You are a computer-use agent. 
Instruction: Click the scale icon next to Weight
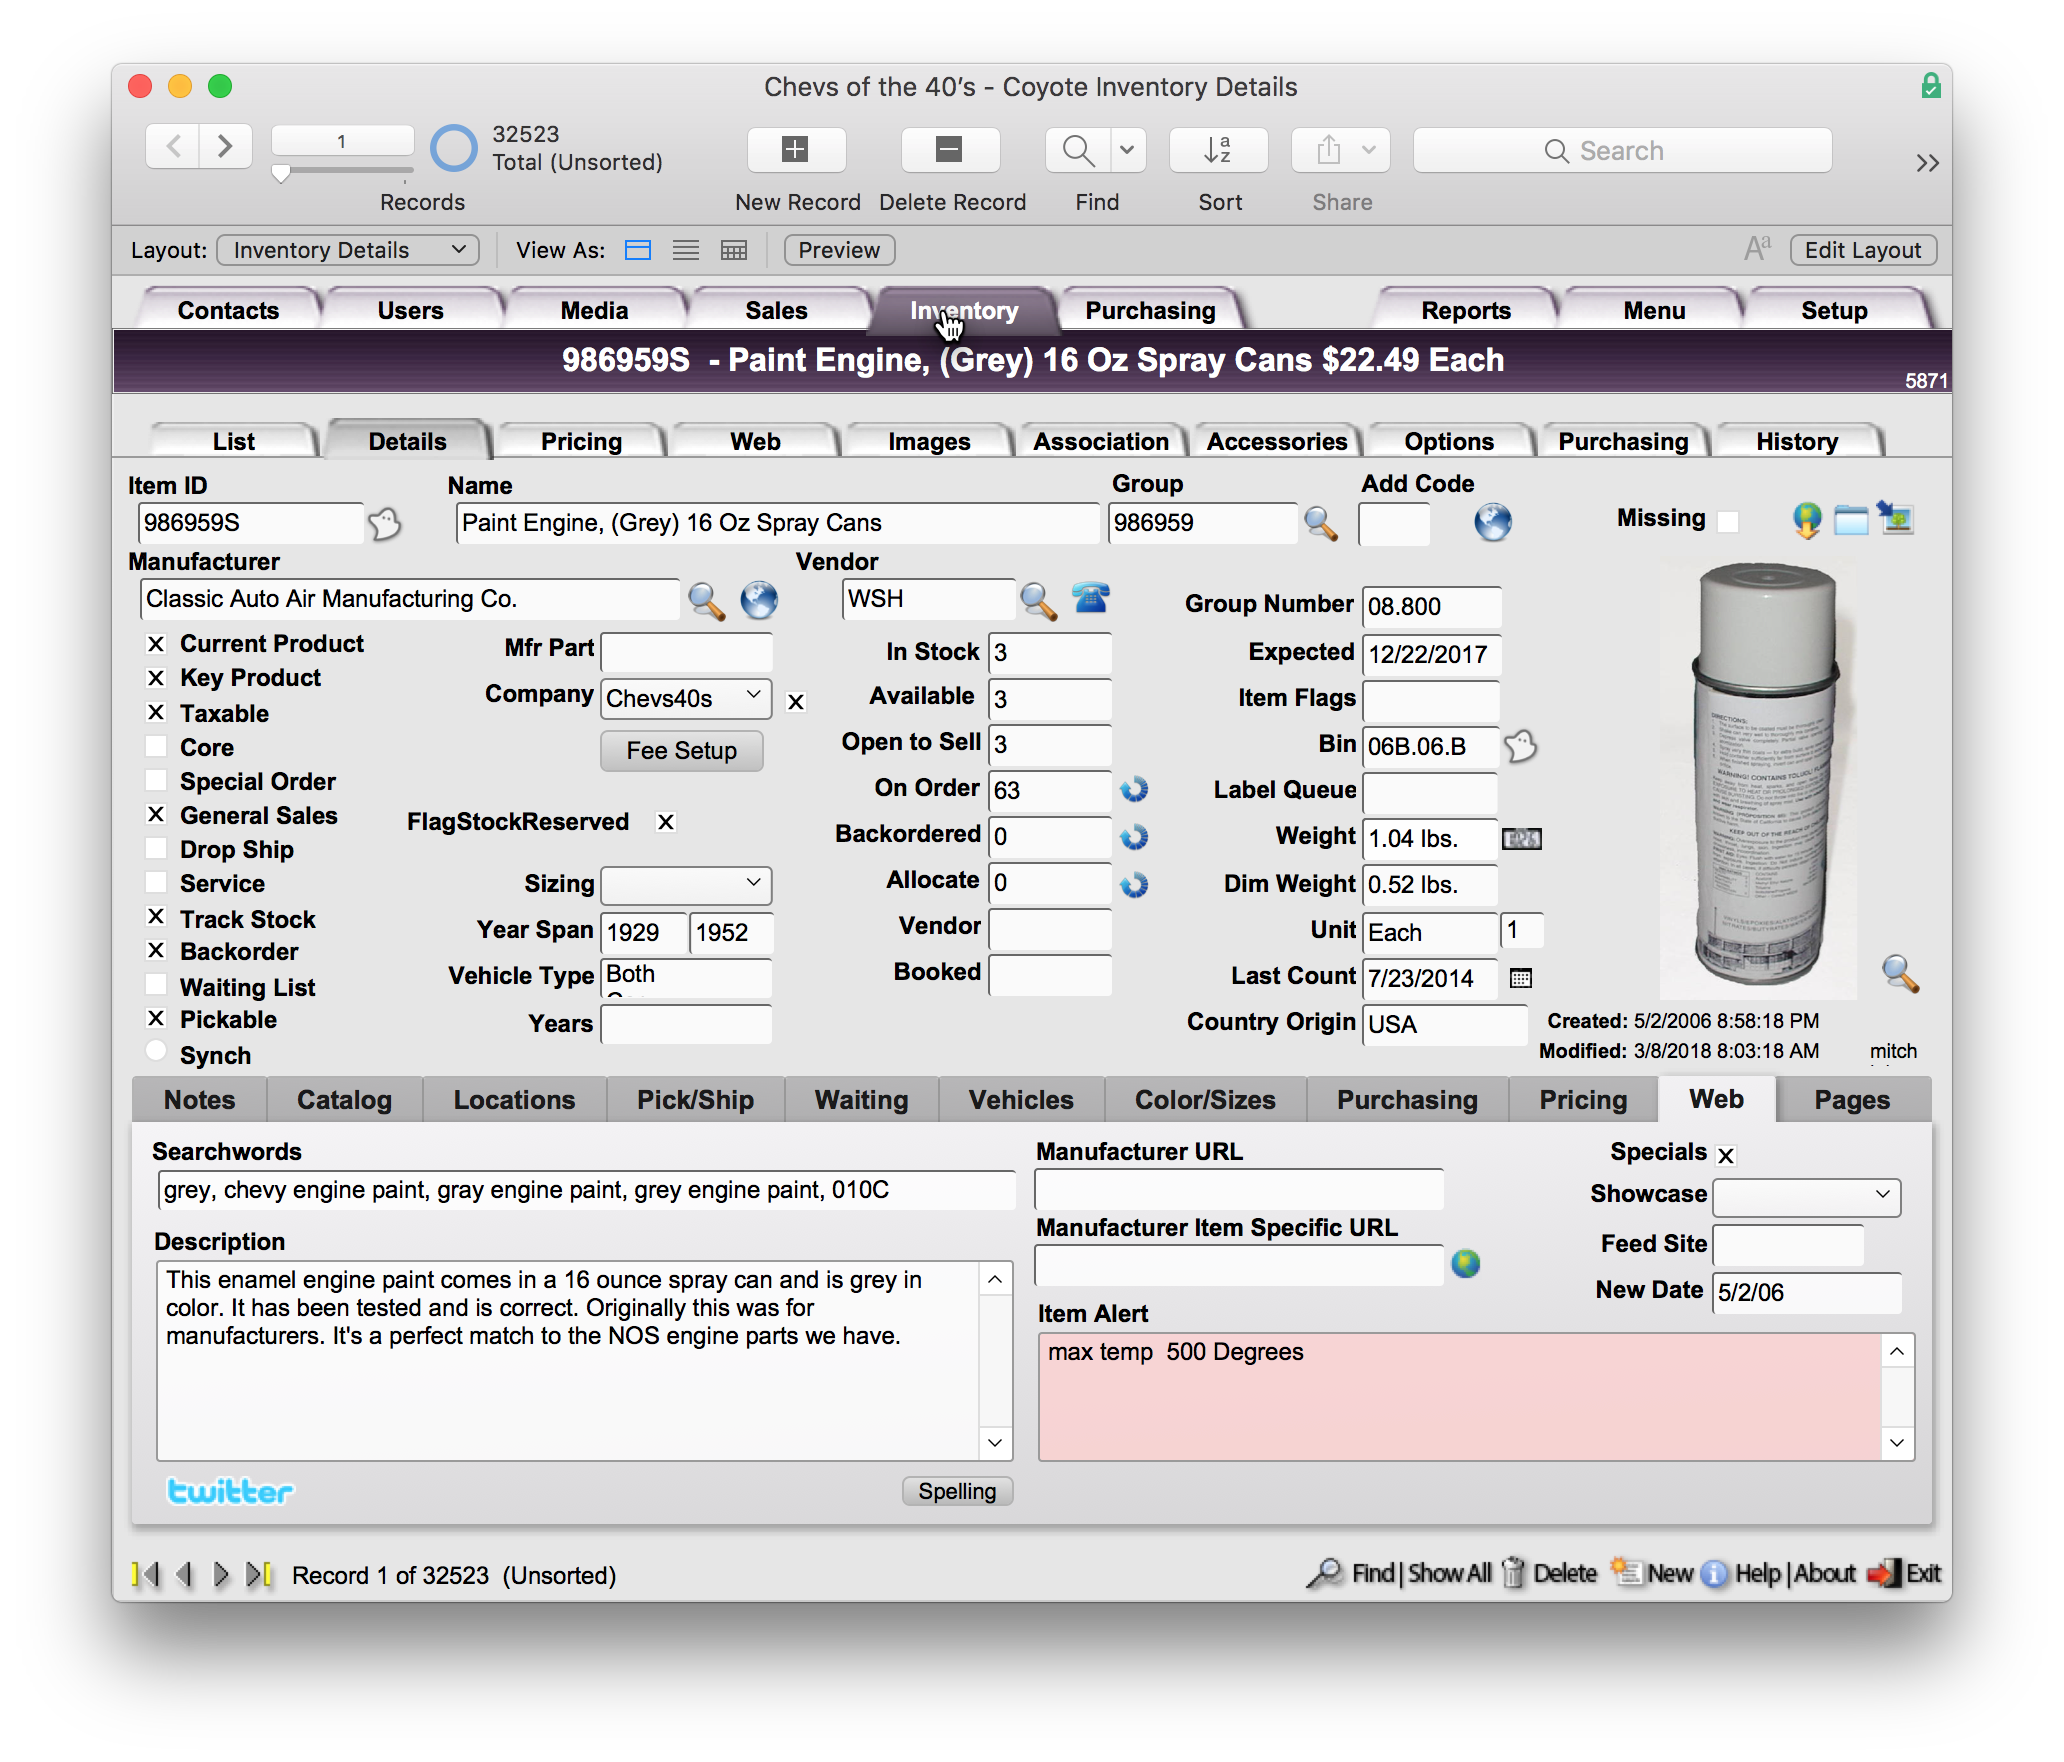pos(1521,839)
